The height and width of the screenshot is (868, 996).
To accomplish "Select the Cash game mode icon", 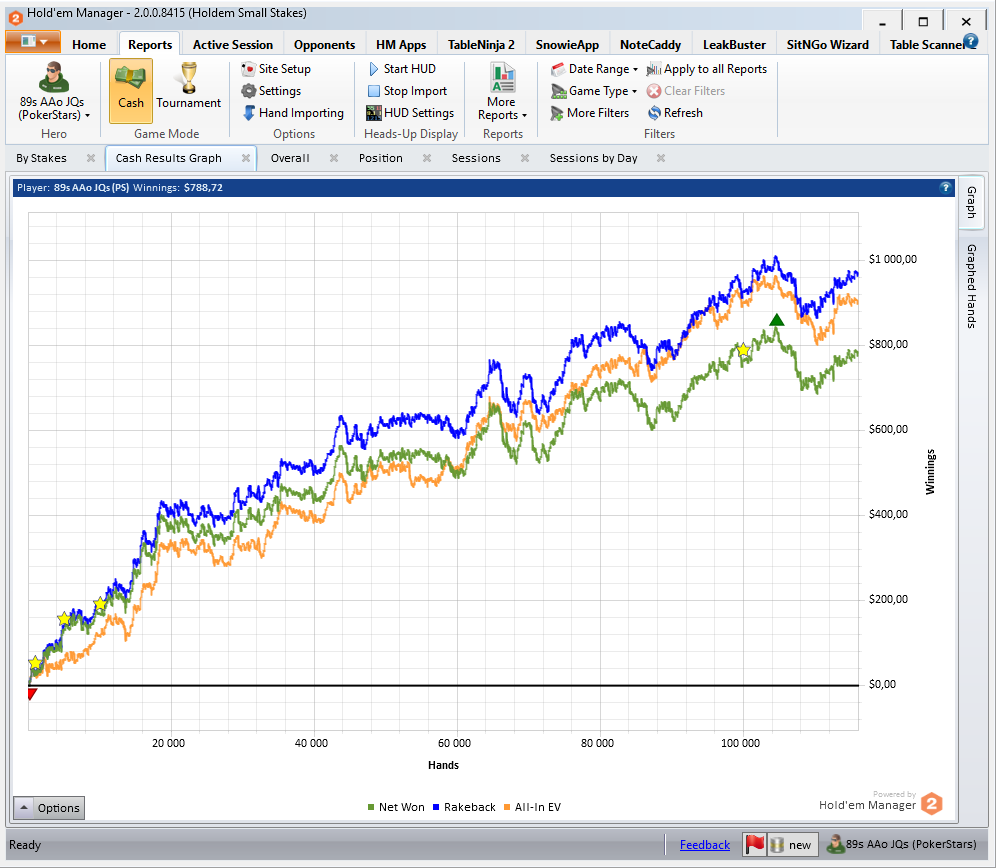I will 131,90.
